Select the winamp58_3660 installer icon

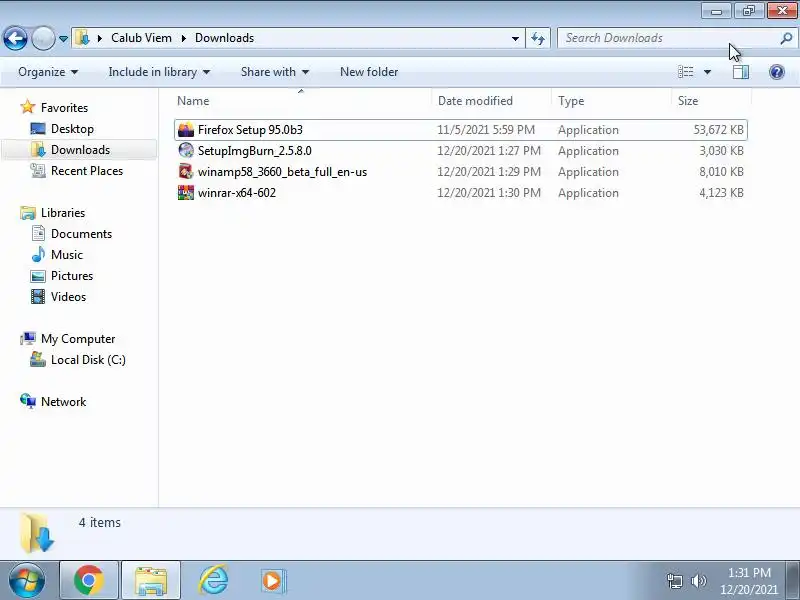pos(186,171)
